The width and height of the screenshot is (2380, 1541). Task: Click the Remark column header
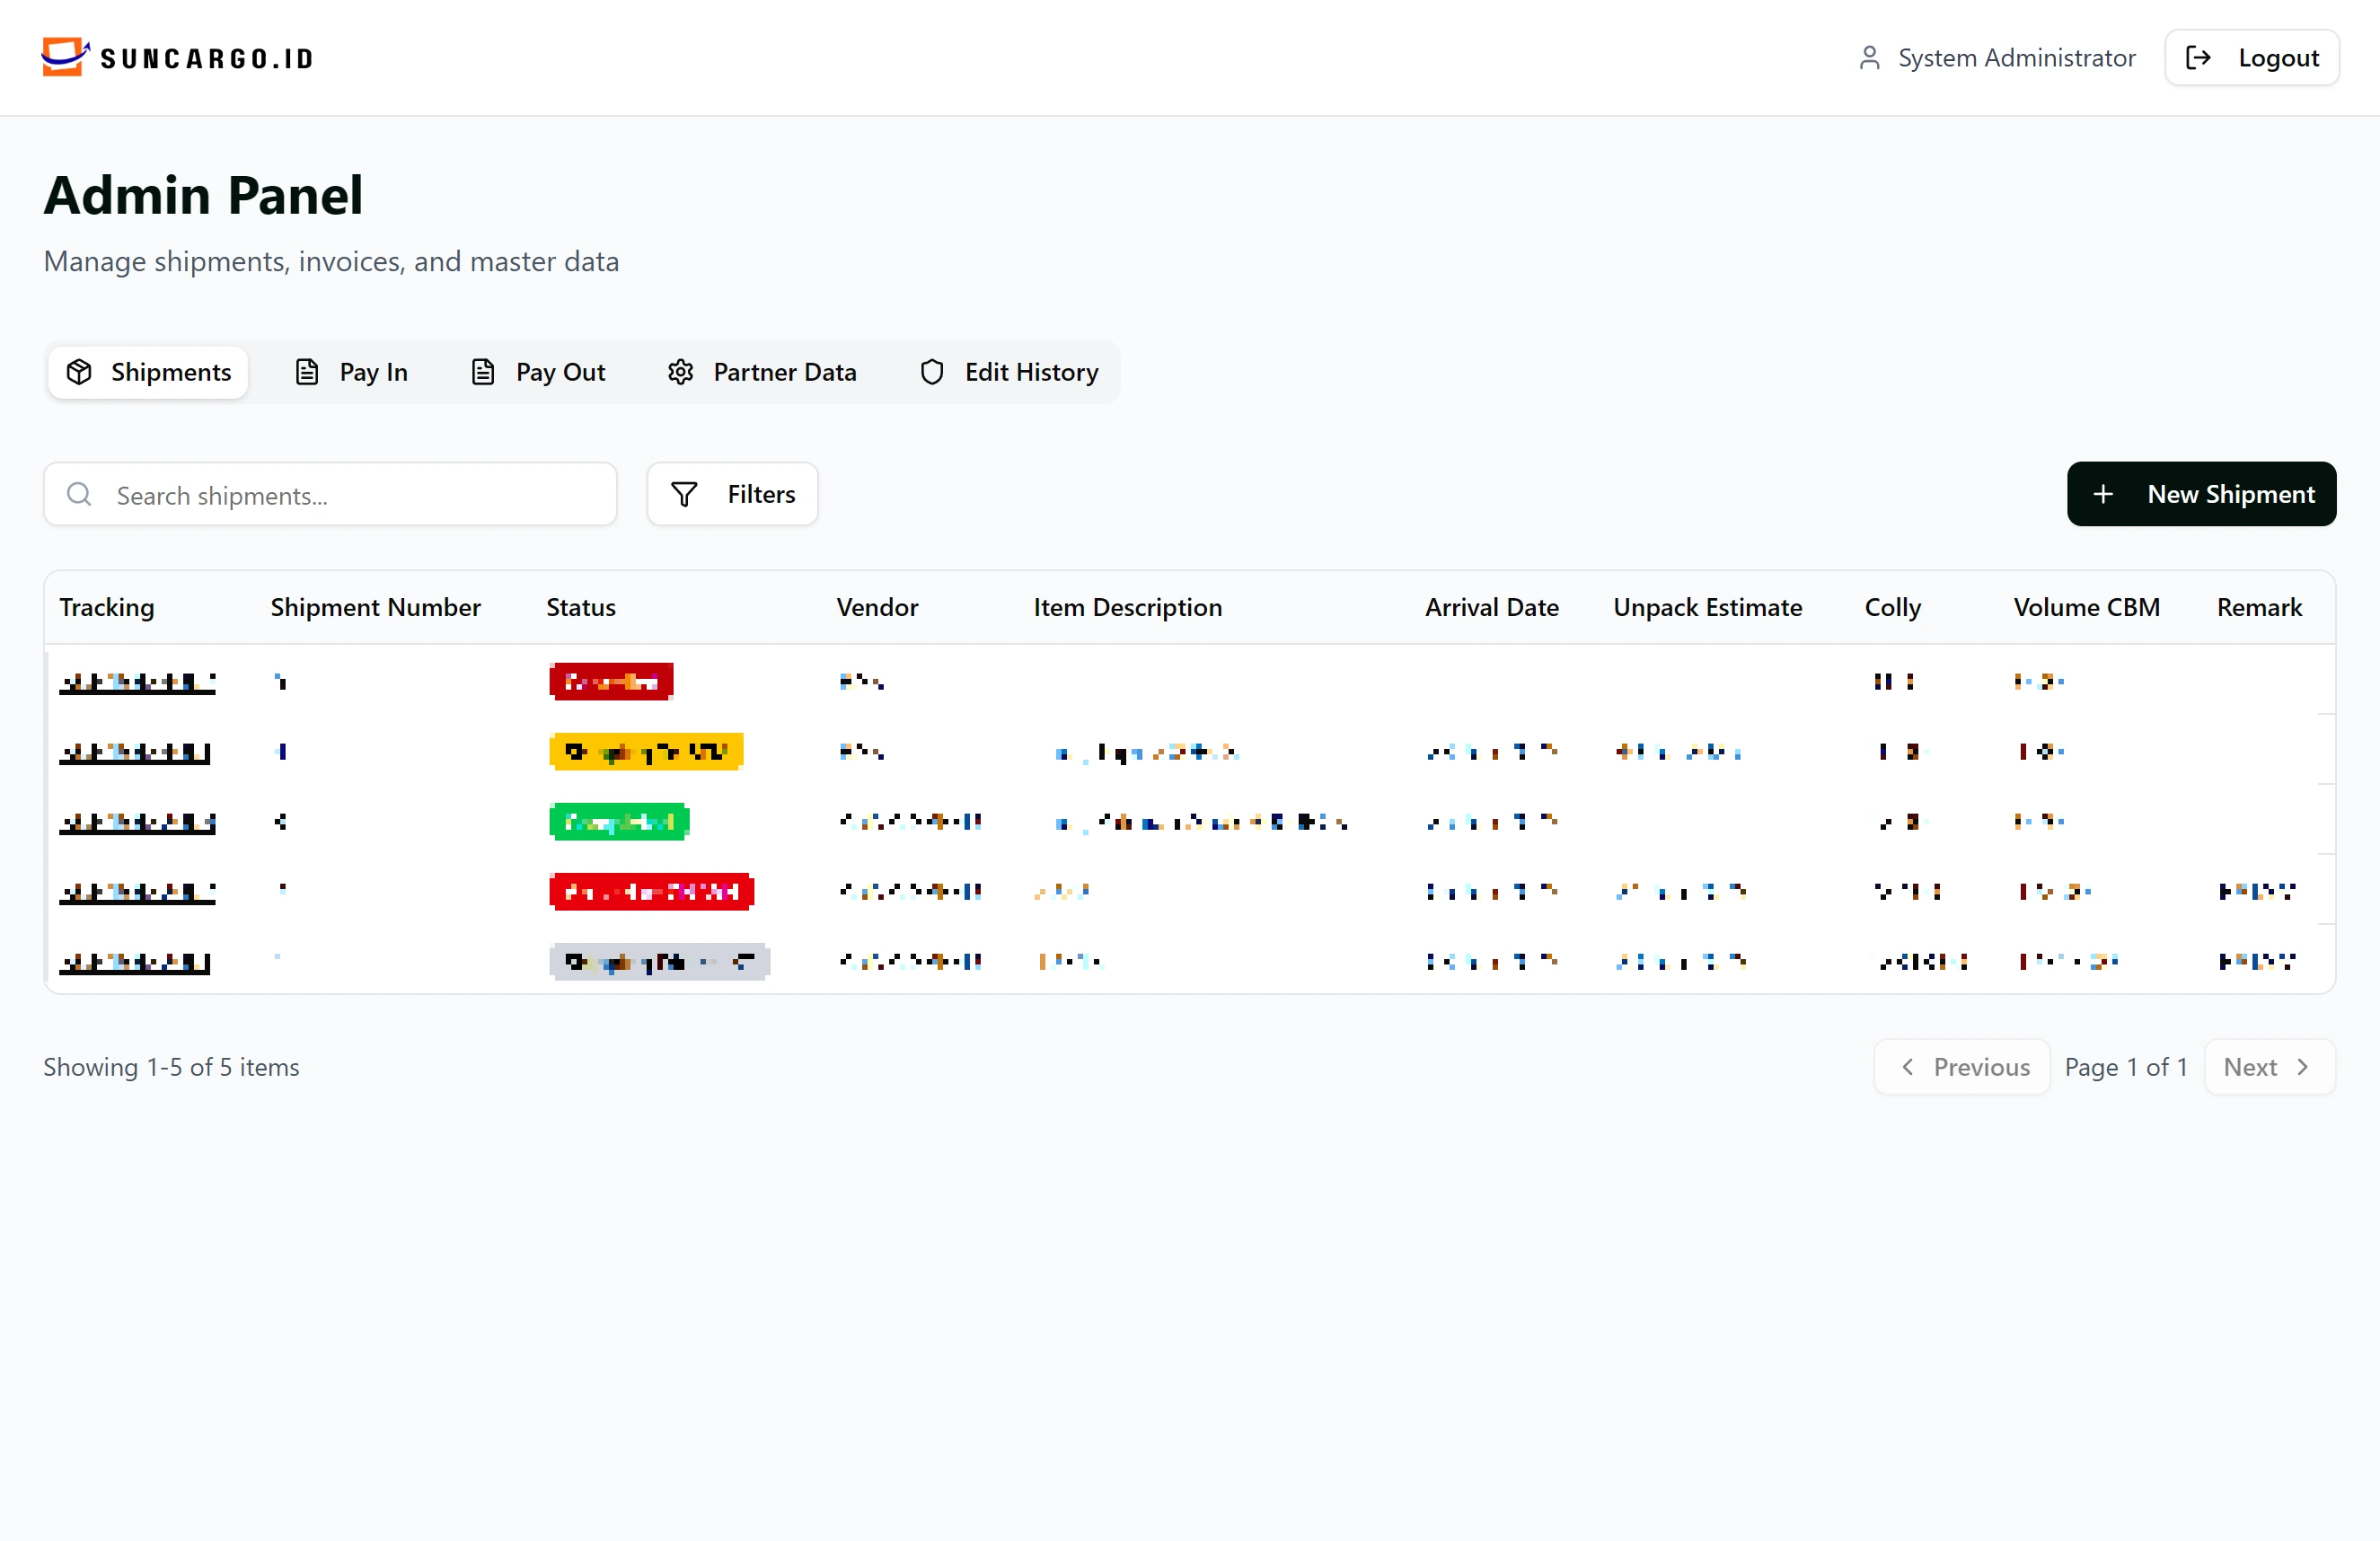tap(2259, 607)
